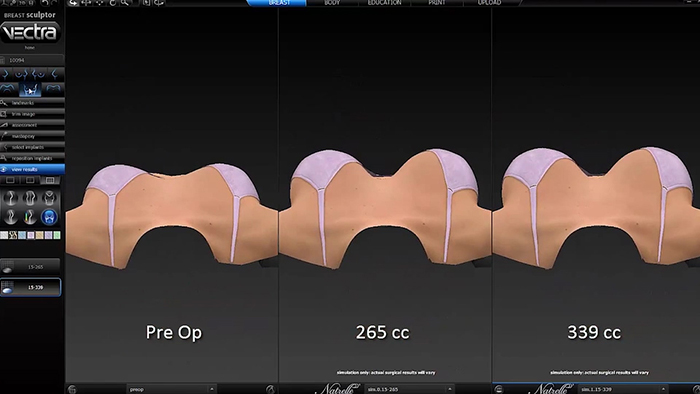
Task: Select the highlighted worm's-eye view icon
Action: point(30,89)
